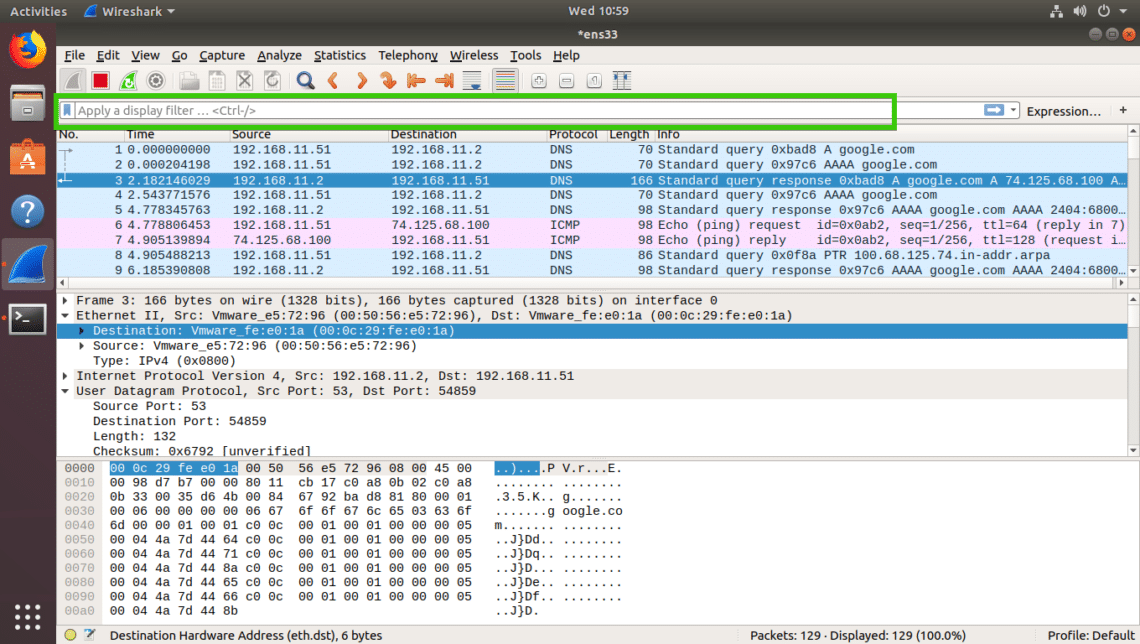The width and height of the screenshot is (1140, 644).
Task: Open the recent display filters dropdown
Action: [1014, 111]
